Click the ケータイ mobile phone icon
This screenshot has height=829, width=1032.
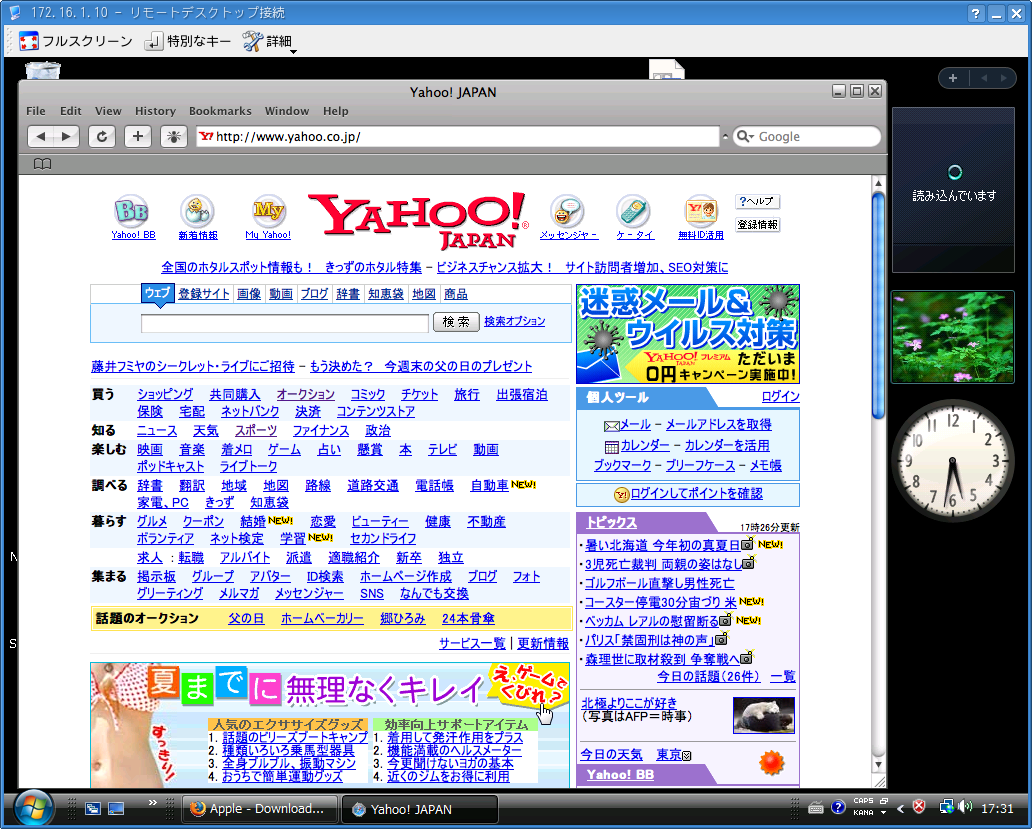click(633, 211)
